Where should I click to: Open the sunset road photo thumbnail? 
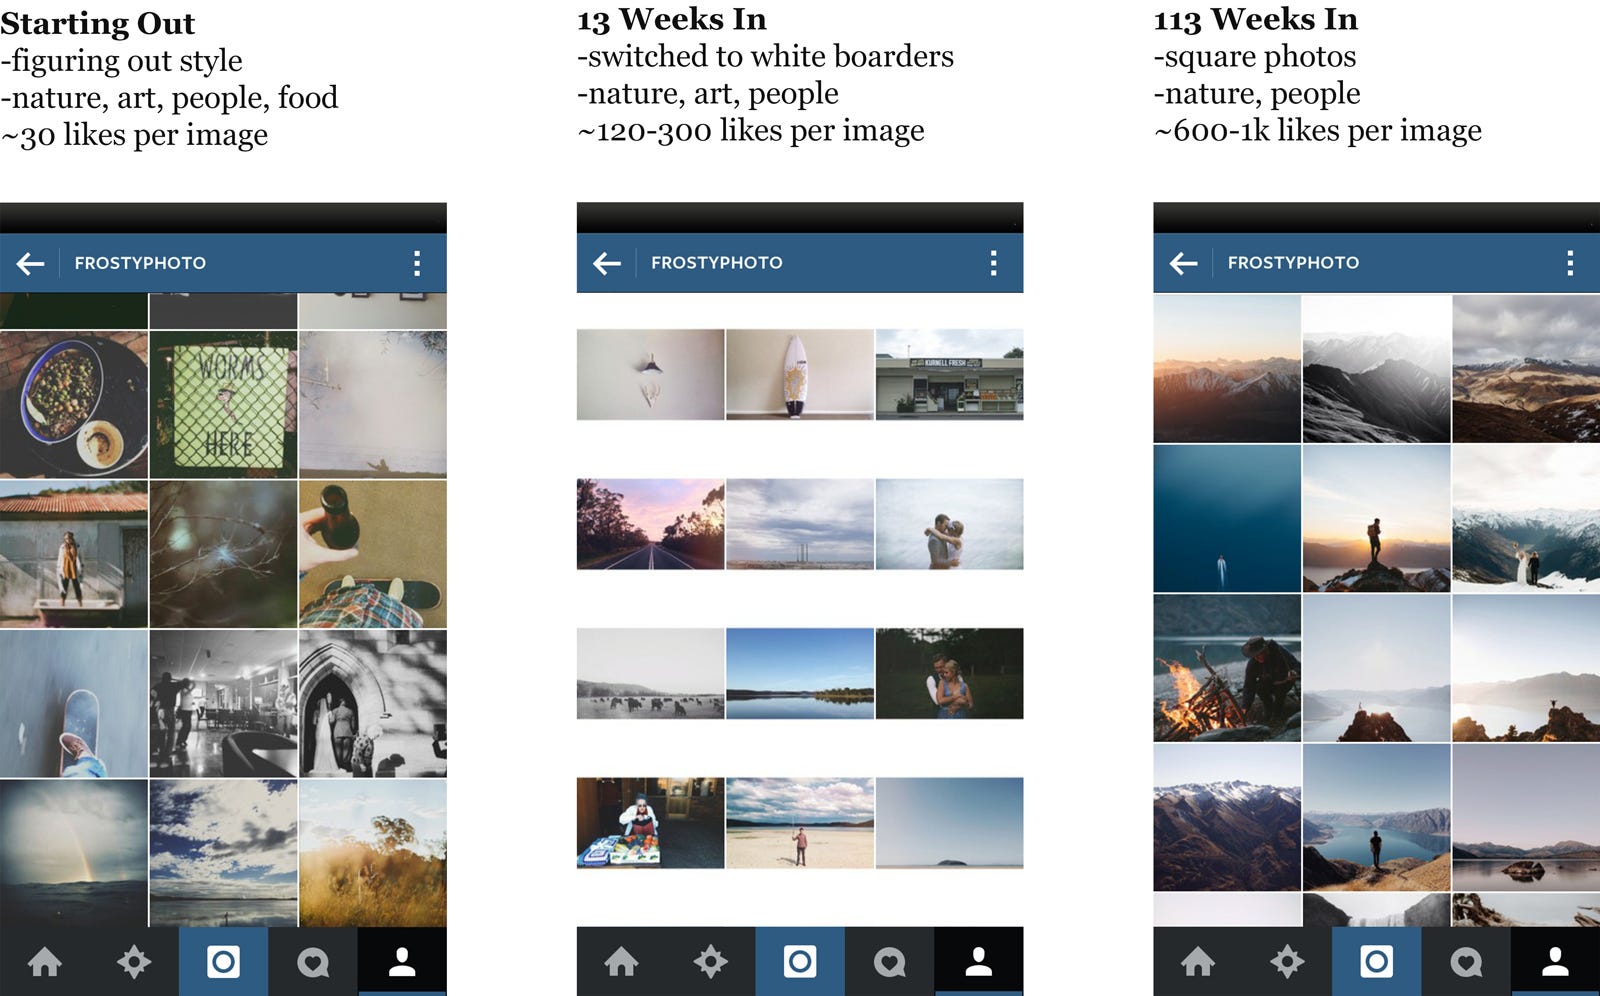click(650, 524)
